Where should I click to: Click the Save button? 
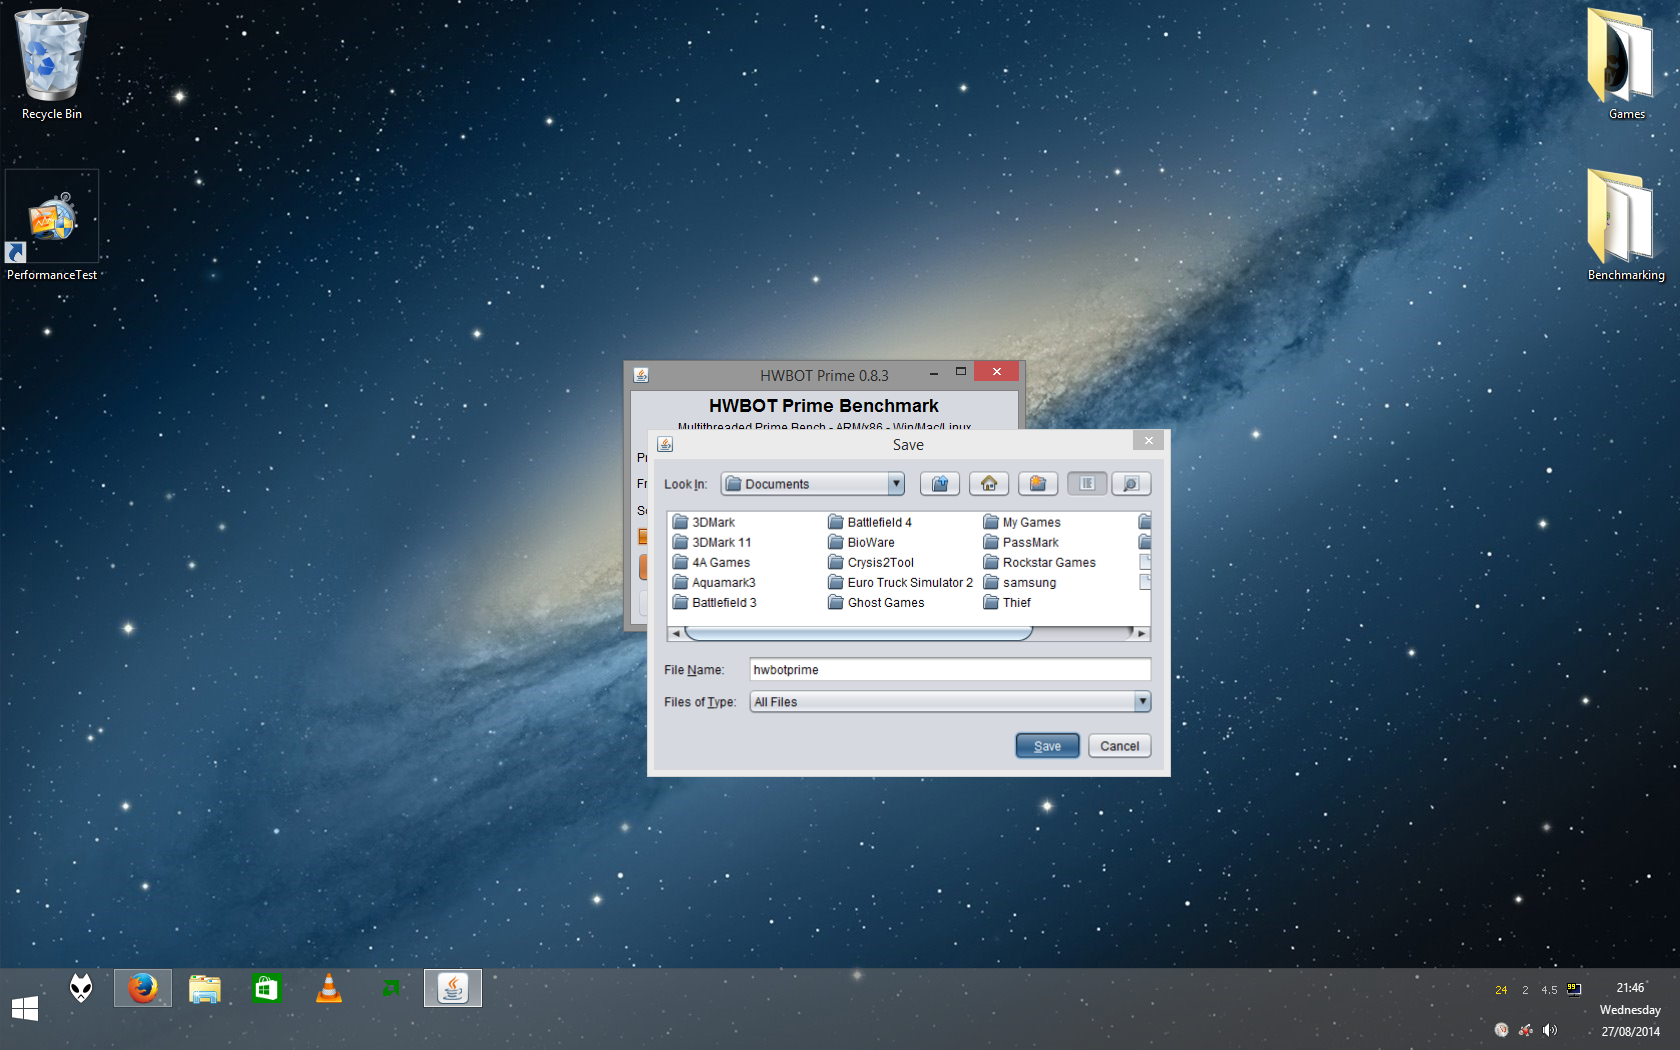click(1047, 746)
